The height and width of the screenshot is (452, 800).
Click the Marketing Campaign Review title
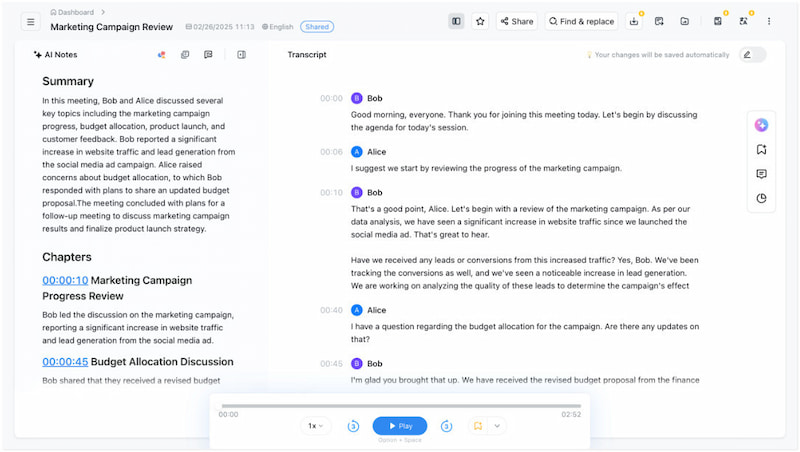(112, 27)
